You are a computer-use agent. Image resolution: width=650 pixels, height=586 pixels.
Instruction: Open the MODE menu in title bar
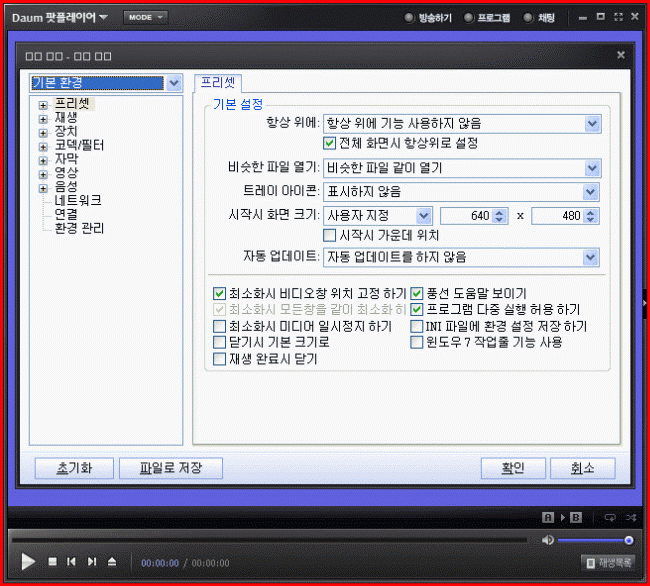145,17
